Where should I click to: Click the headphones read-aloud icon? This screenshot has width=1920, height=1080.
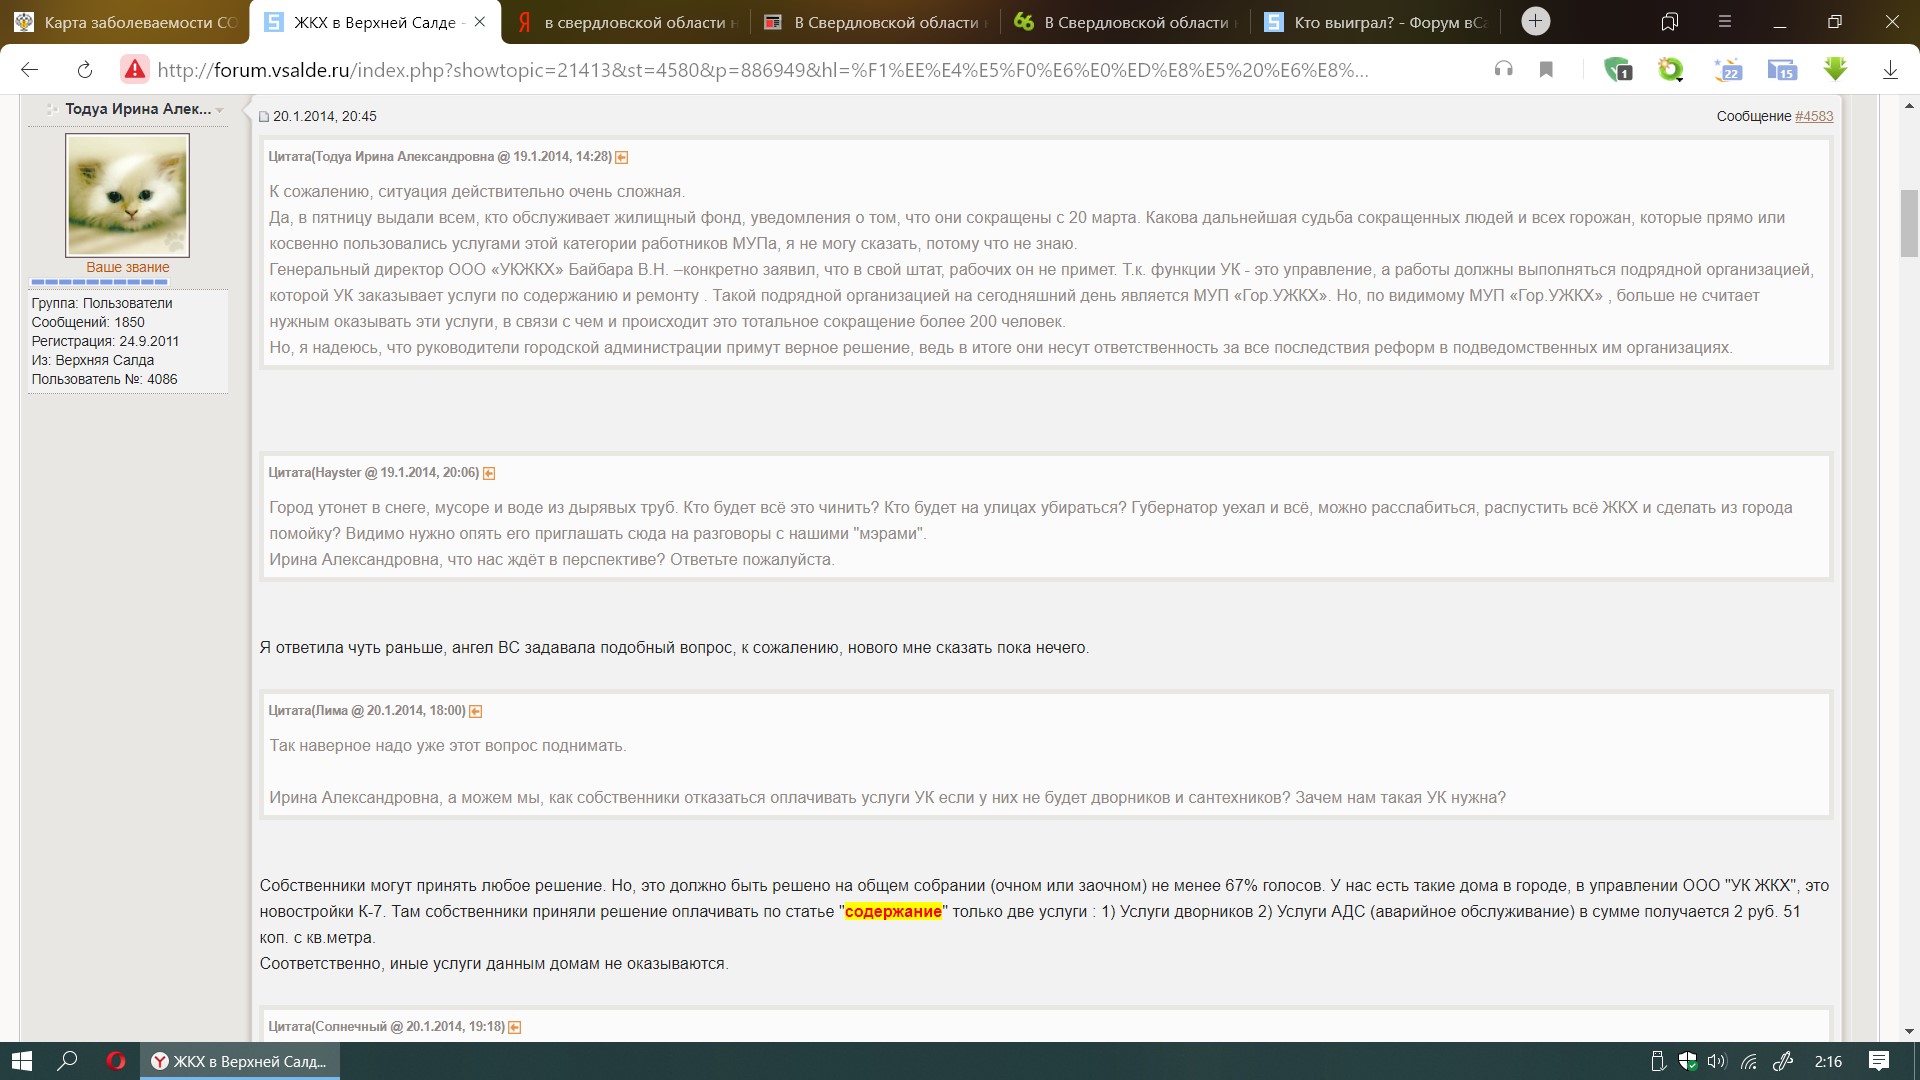click(x=1503, y=69)
